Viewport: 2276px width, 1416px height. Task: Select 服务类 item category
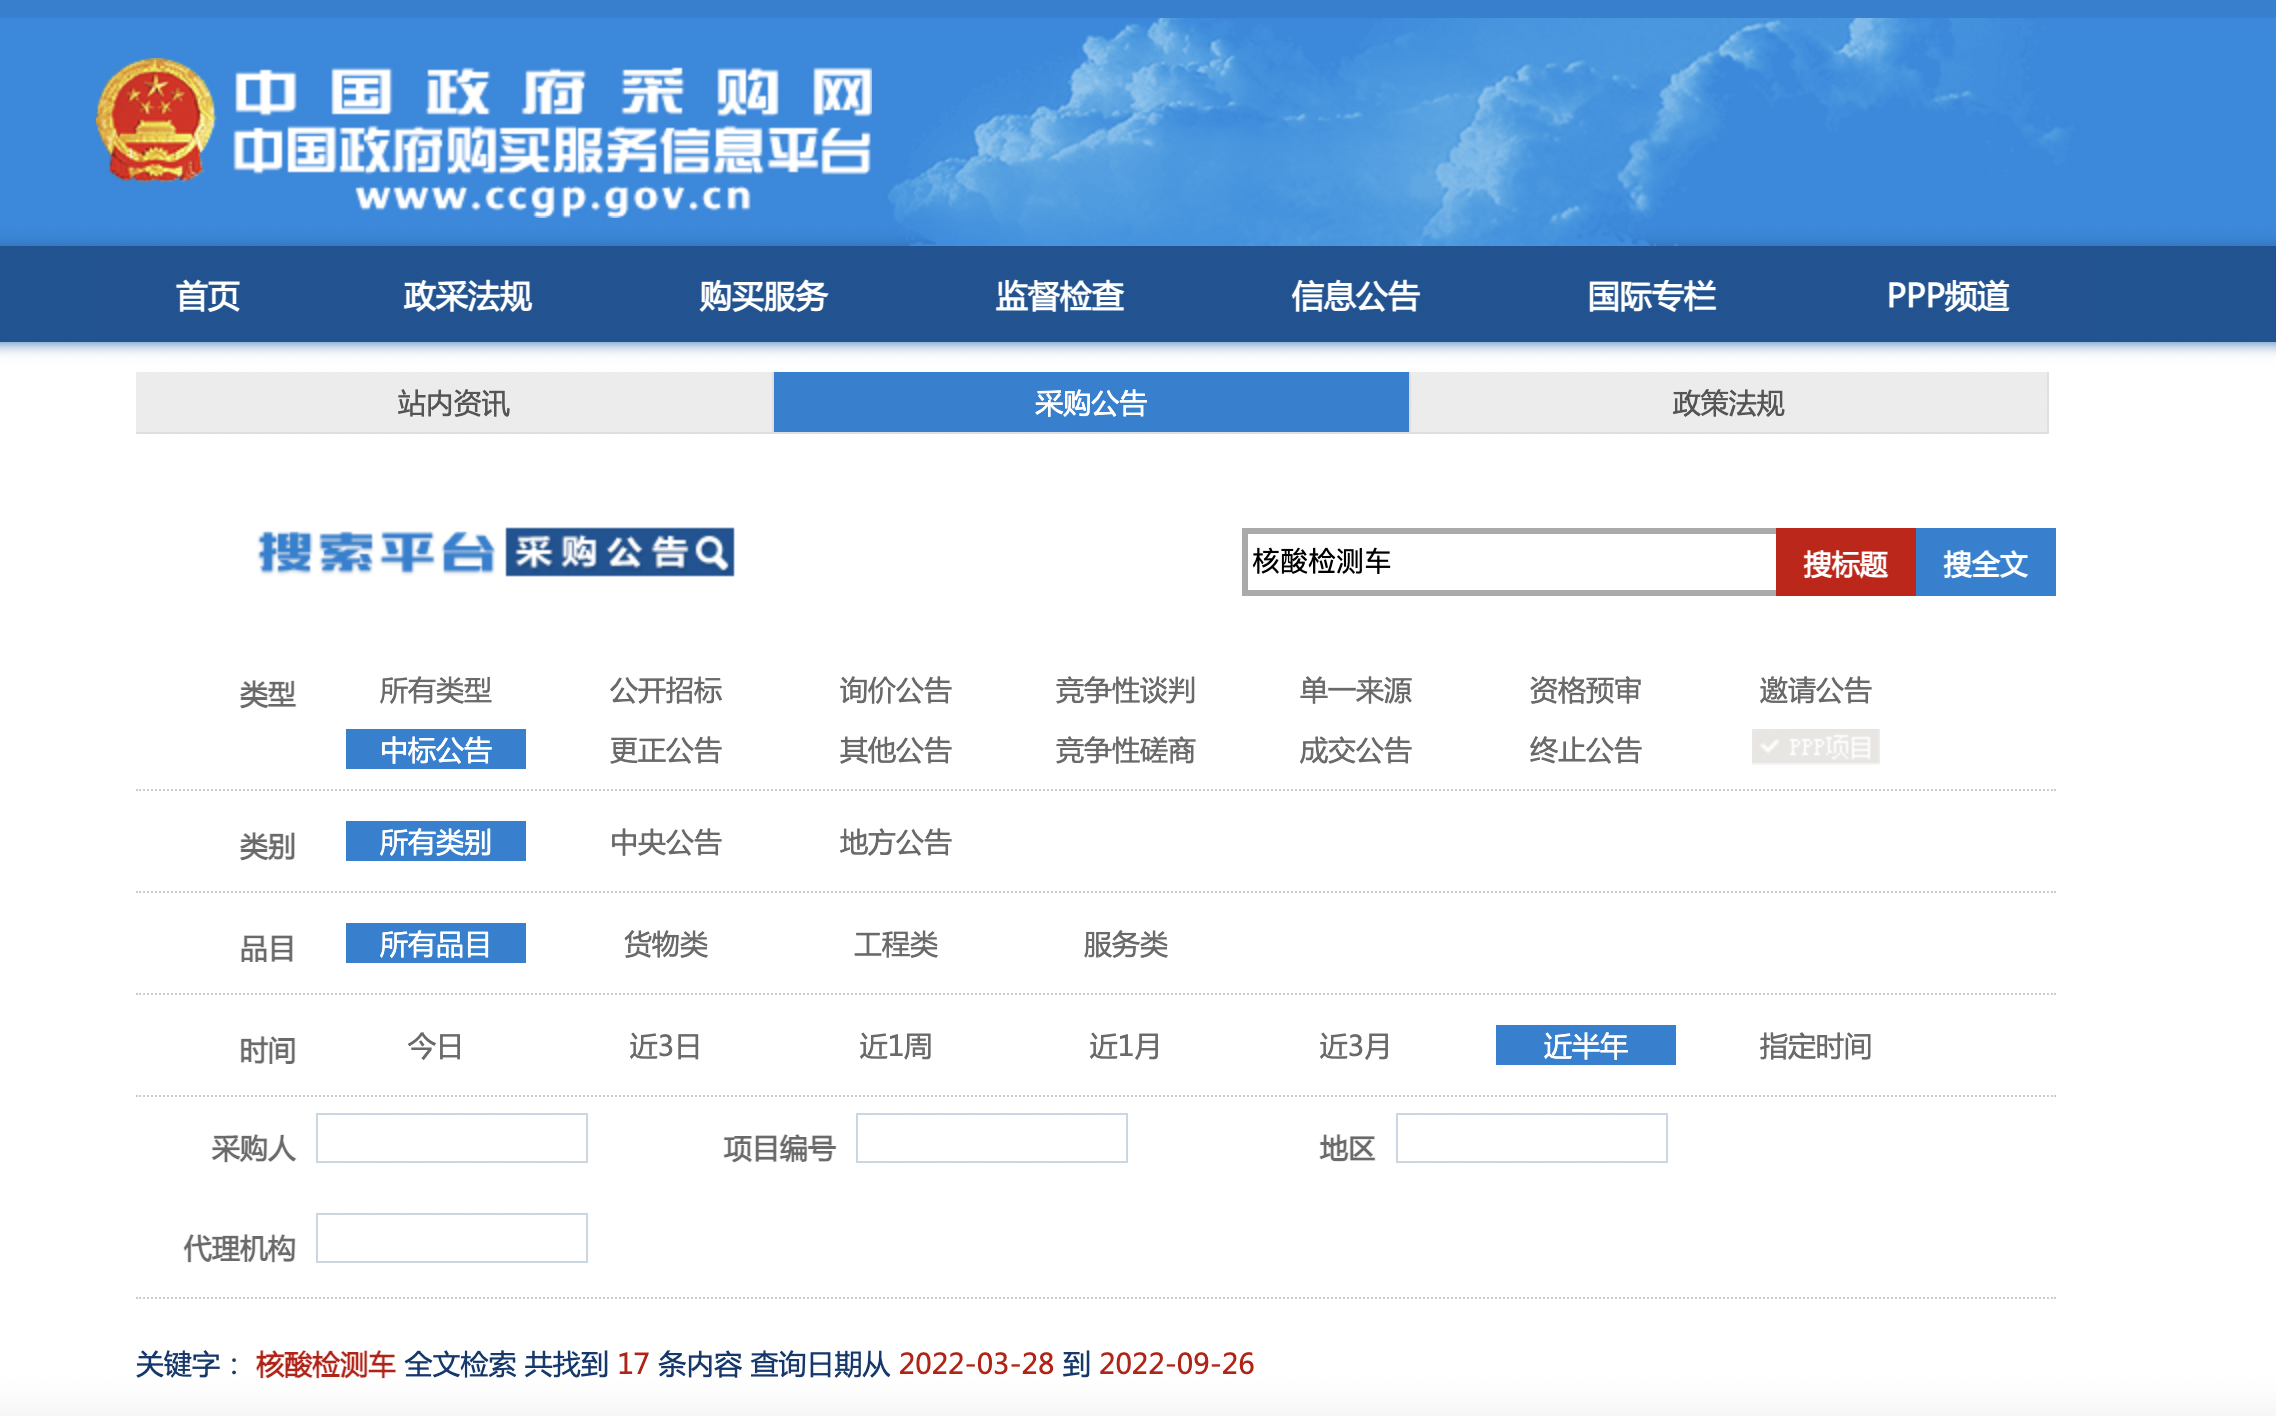pos(1125,945)
